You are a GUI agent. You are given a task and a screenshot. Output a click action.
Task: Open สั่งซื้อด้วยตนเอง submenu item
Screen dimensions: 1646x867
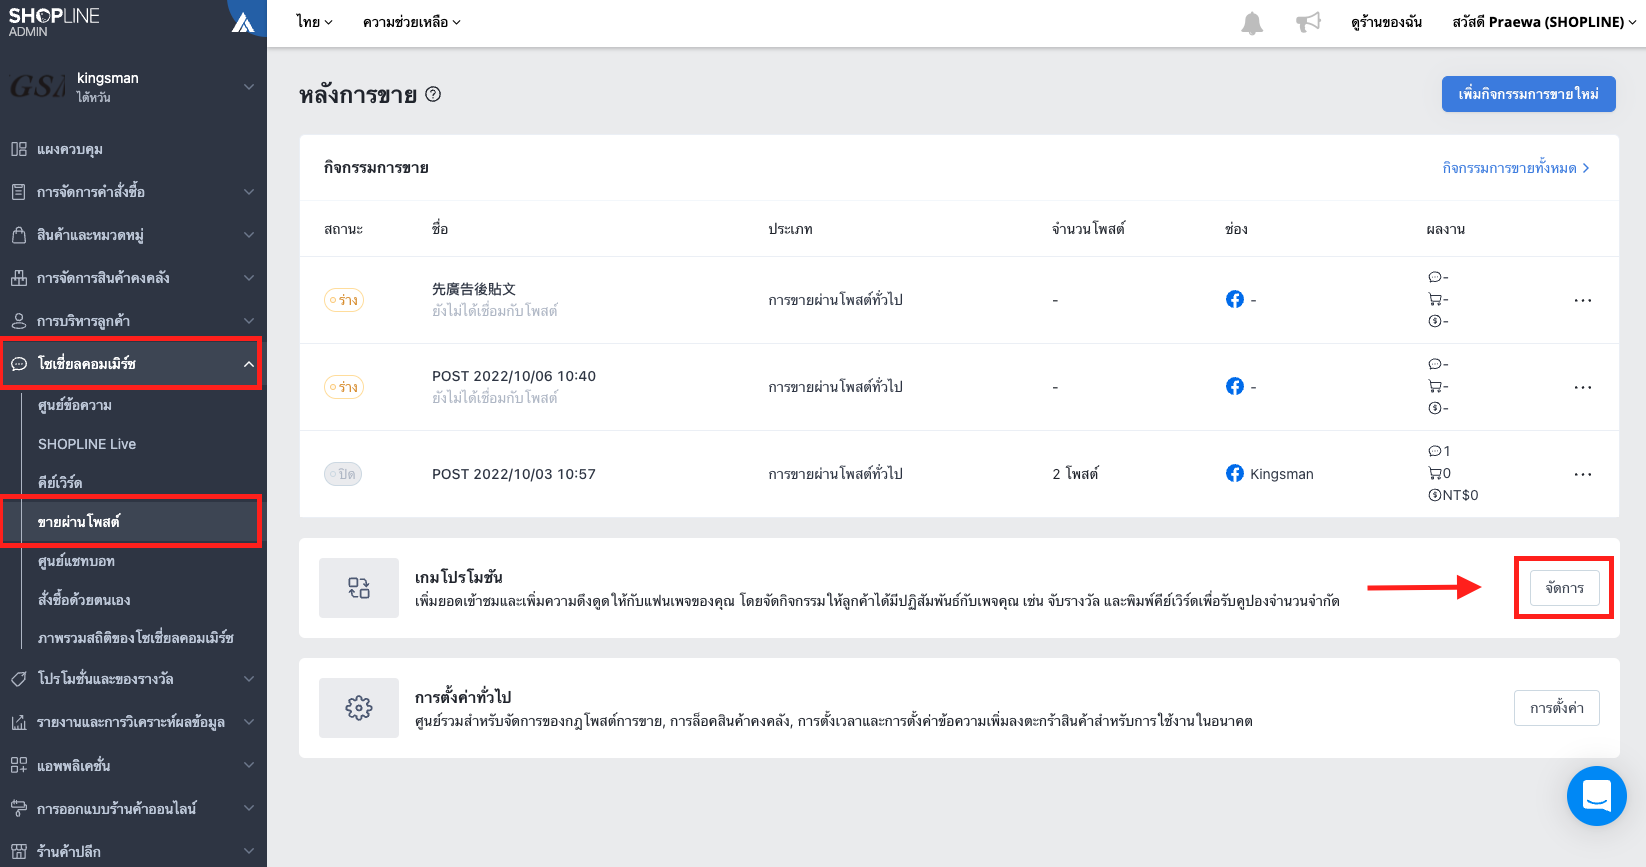(84, 600)
